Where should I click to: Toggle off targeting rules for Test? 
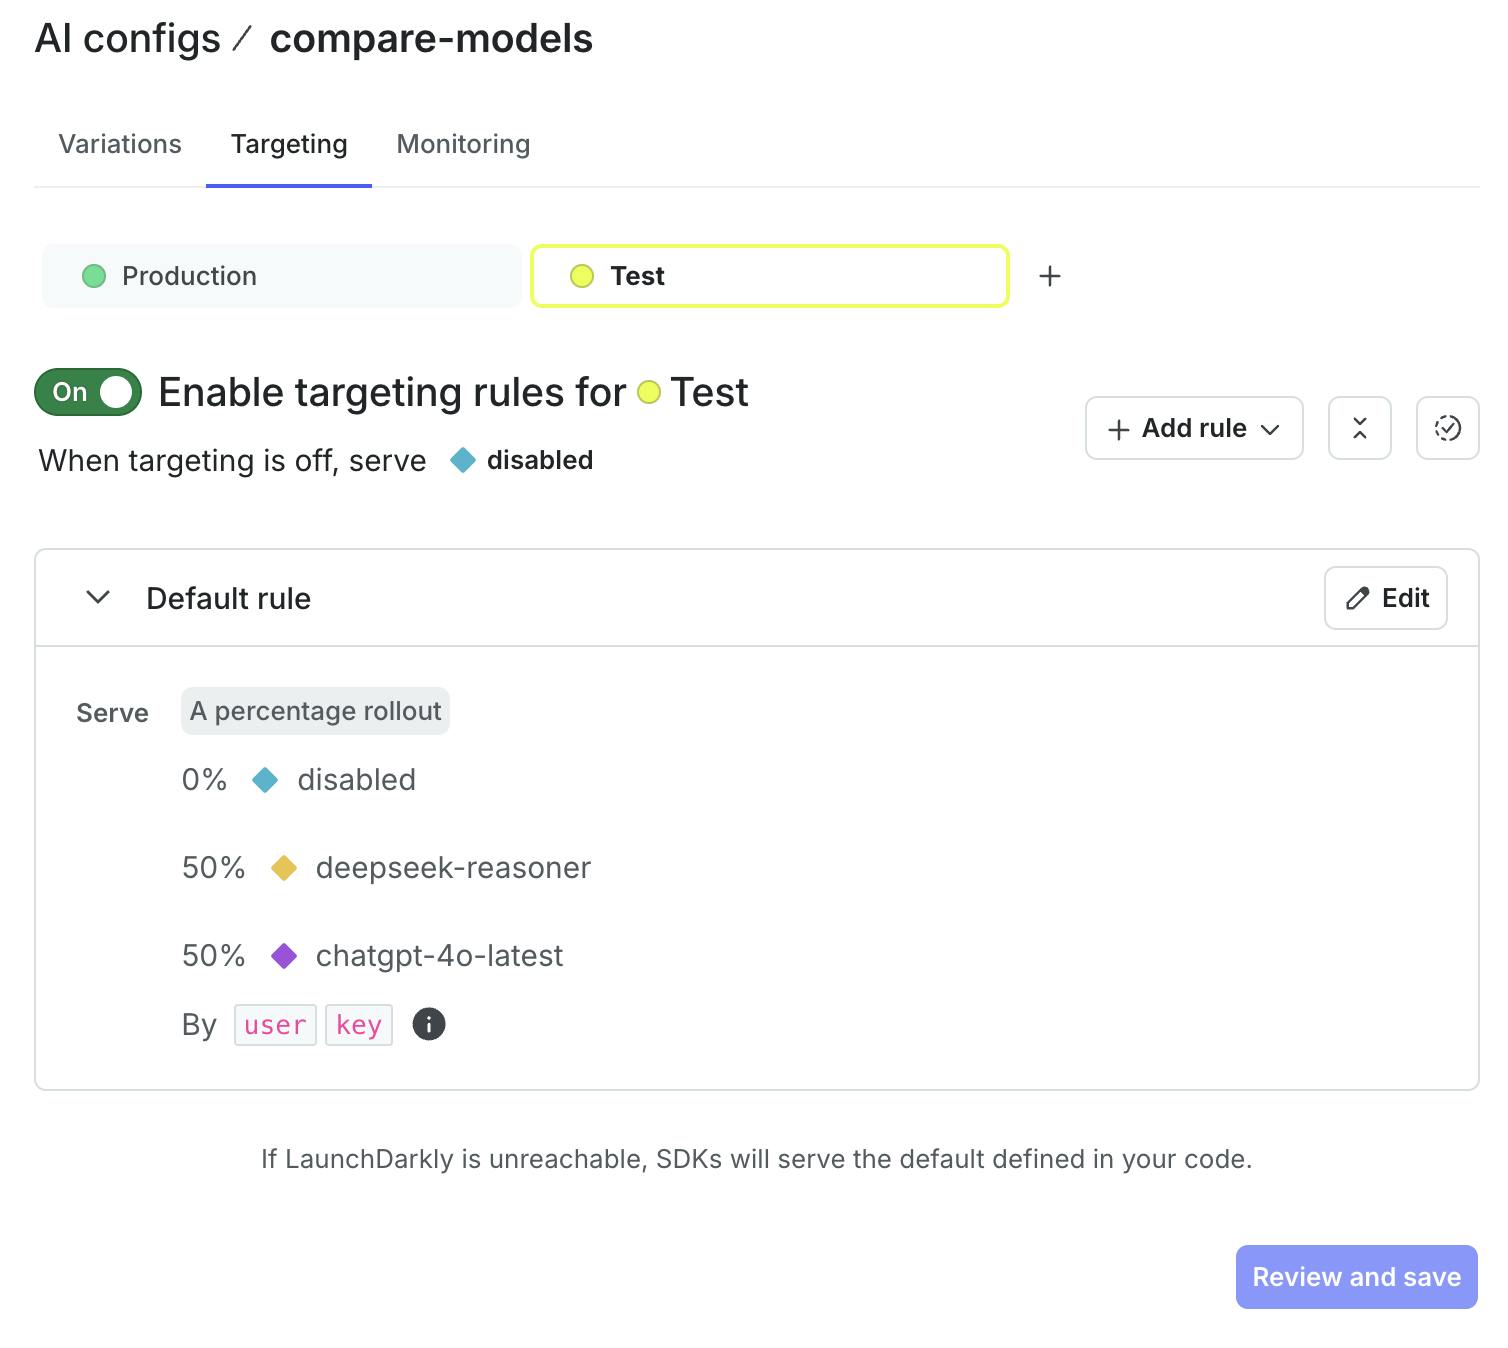pos(88,392)
